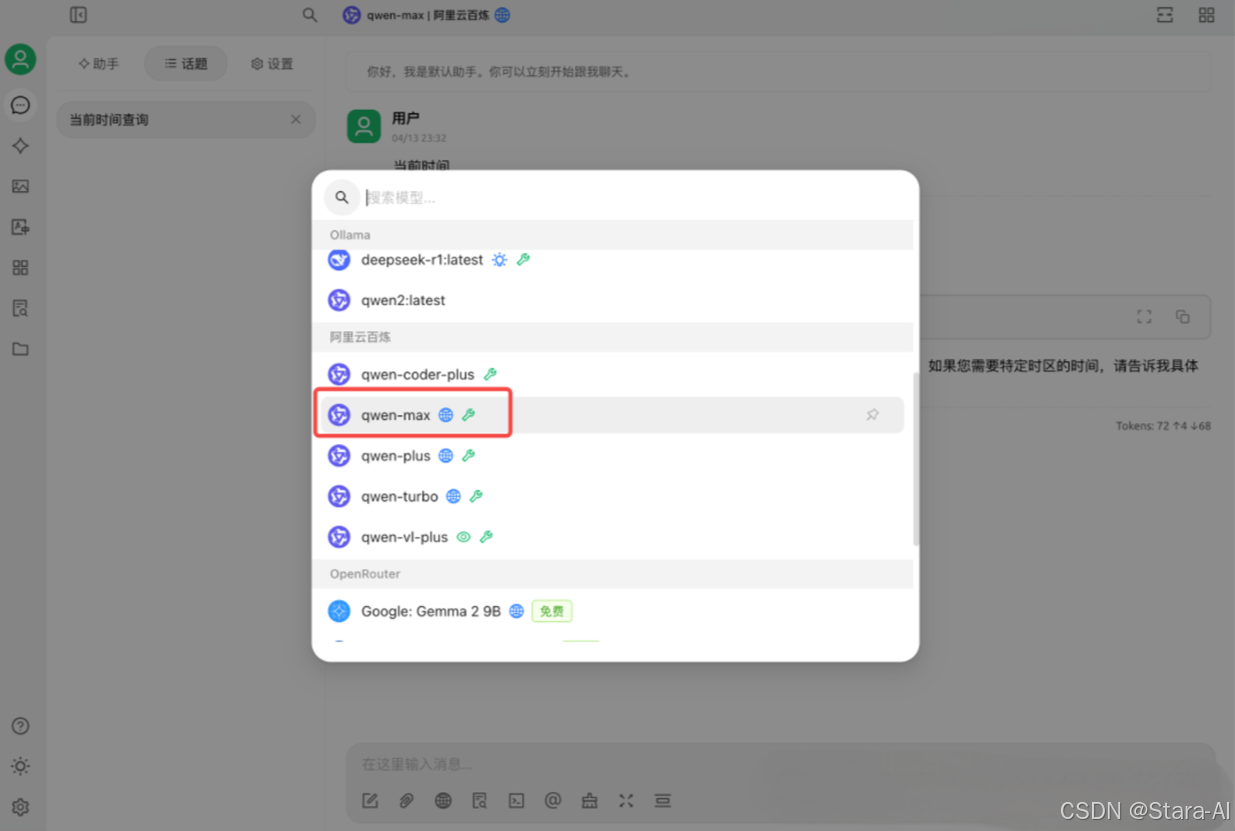Screen dimensions: 1235x831
Task: Click the @ mention model icon
Action: pyautogui.click(x=553, y=801)
